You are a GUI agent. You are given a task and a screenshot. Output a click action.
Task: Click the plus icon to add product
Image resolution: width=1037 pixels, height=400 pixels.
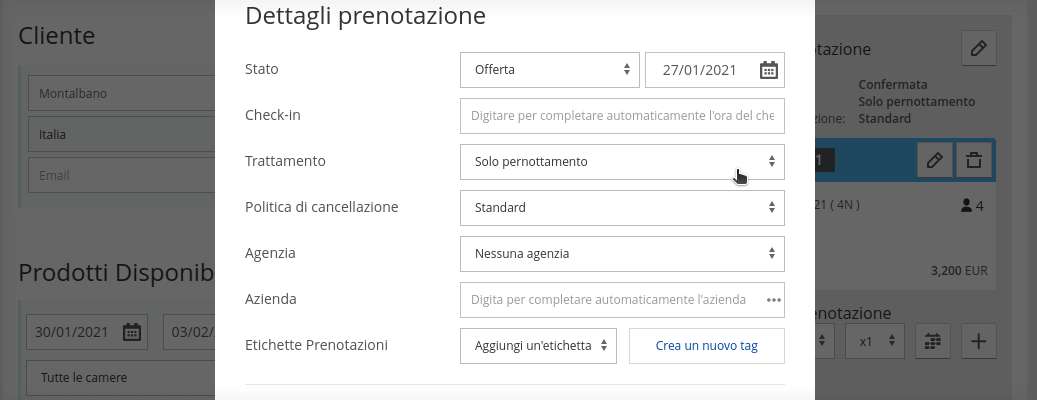(978, 341)
